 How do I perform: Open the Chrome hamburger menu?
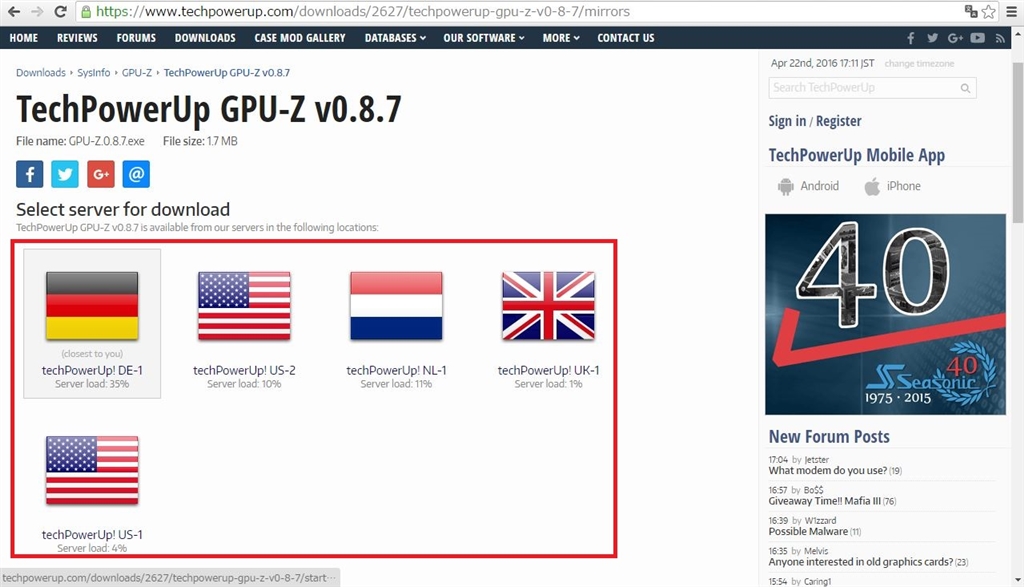(1012, 11)
